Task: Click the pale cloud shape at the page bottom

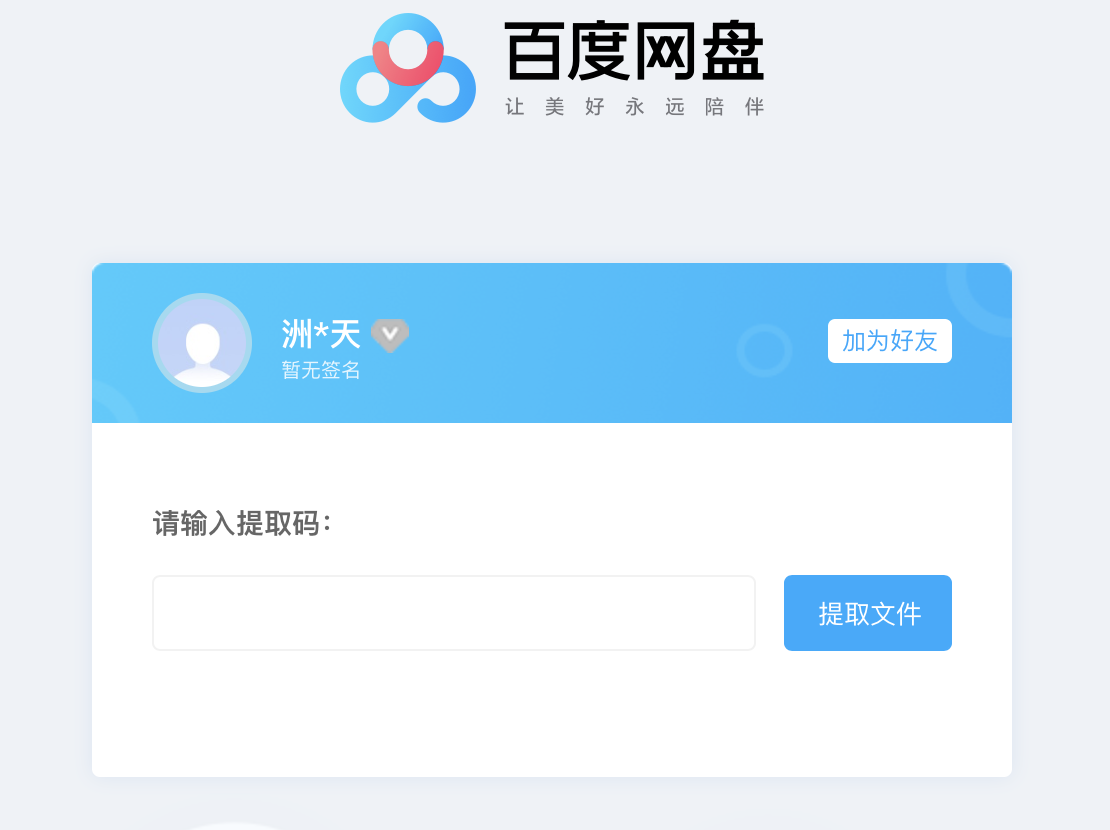Action: click(x=234, y=825)
